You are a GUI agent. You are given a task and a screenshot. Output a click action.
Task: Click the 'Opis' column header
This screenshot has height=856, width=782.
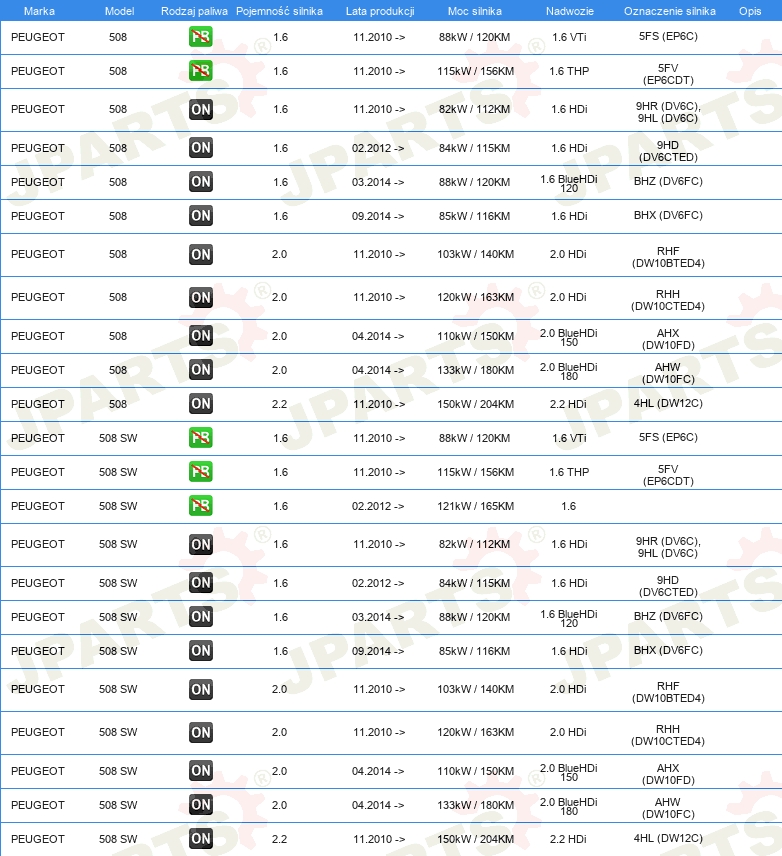(750, 11)
